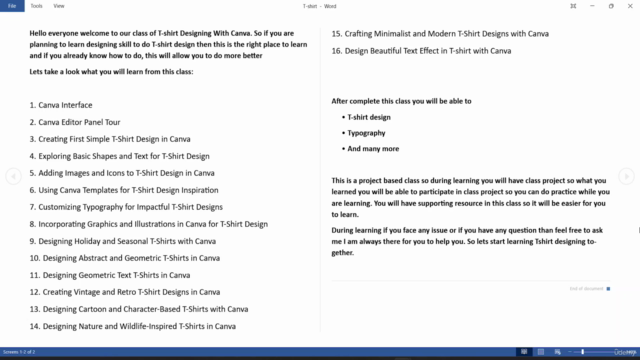The width and height of the screenshot is (640, 360).
Task: Click 'Using Canva Templates' list item
Action: (124, 190)
